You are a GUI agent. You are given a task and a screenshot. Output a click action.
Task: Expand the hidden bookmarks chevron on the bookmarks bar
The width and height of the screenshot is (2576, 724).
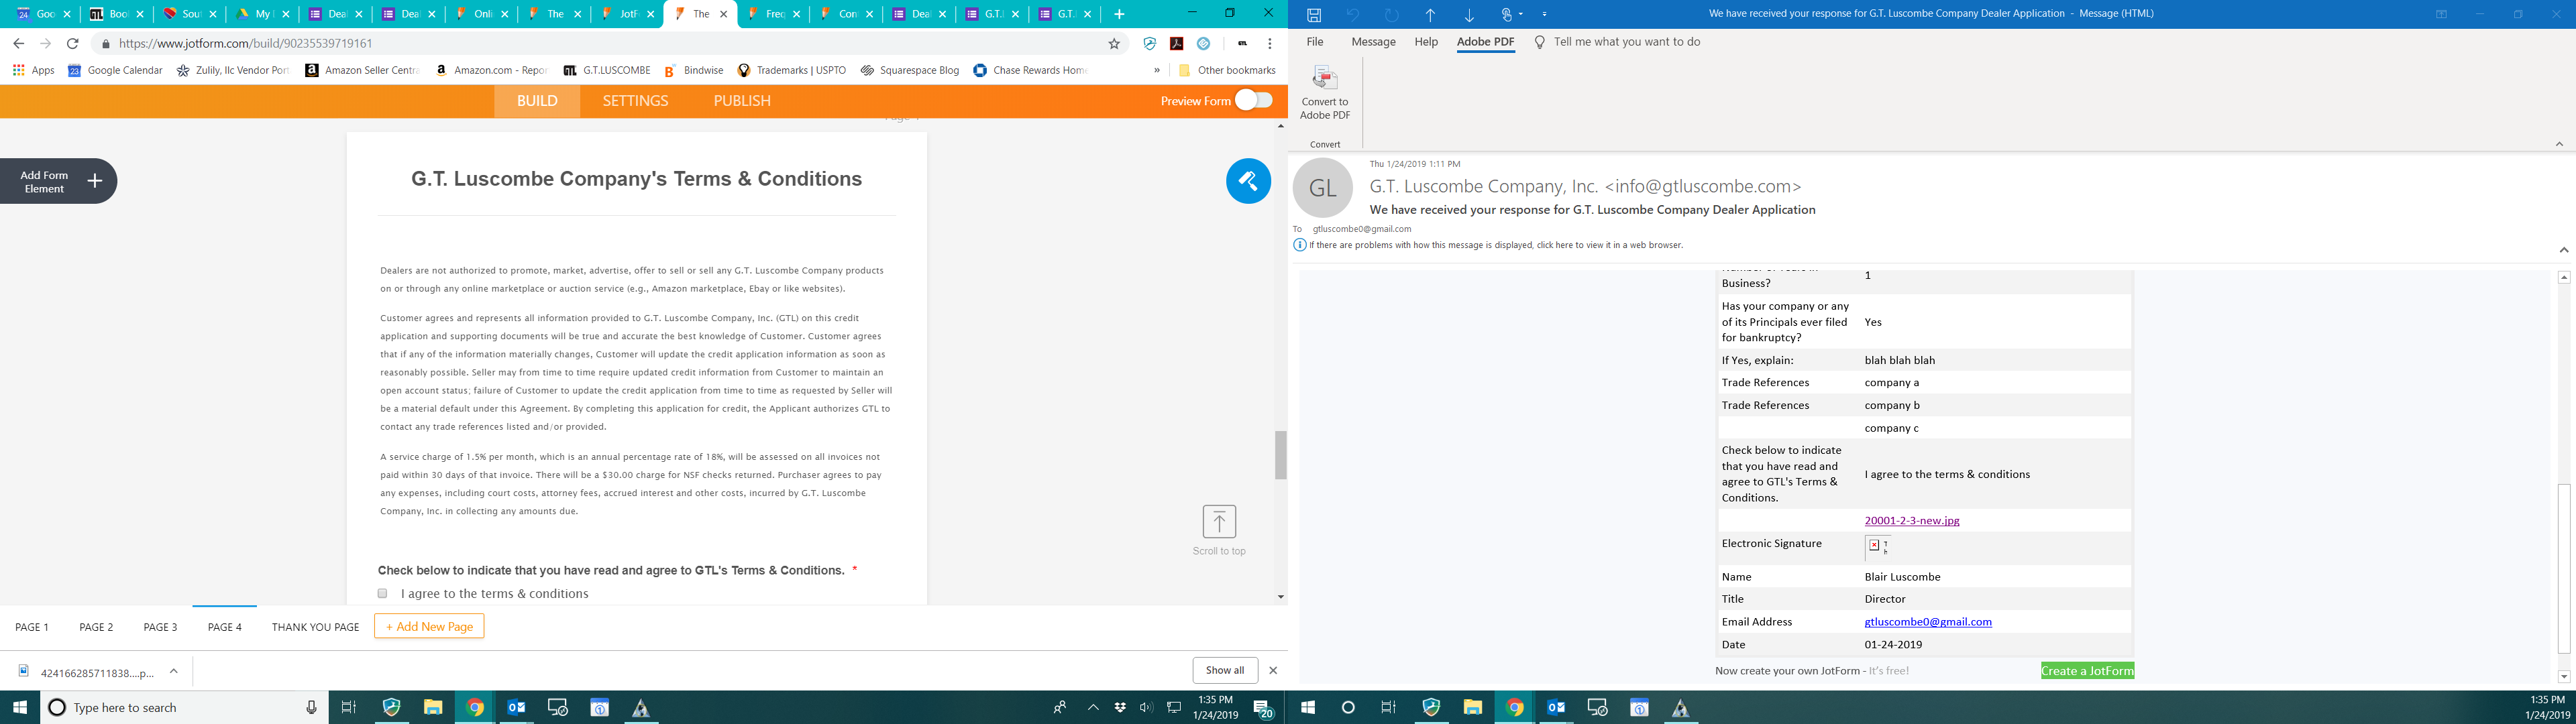(1156, 70)
